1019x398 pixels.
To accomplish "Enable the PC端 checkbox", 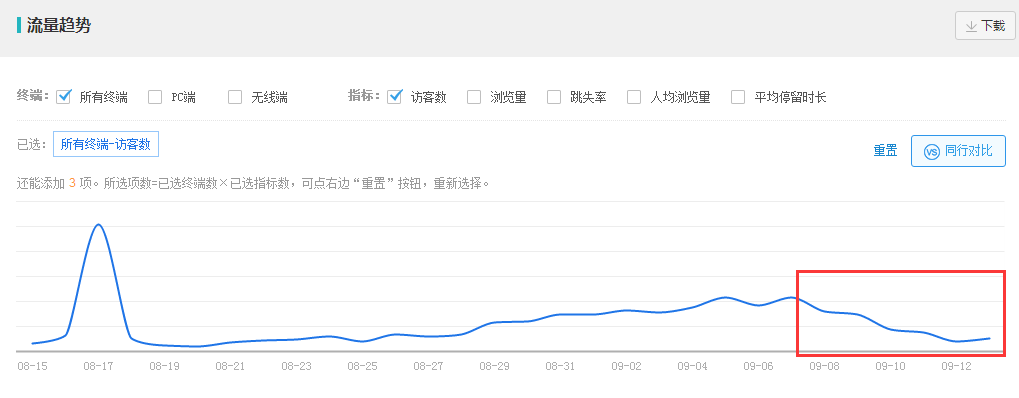I will [x=155, y=98].
